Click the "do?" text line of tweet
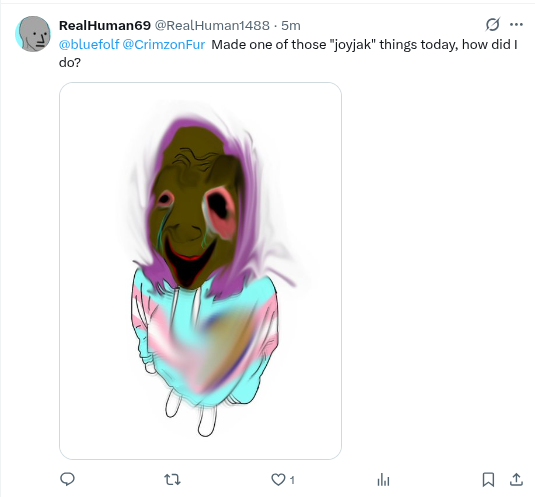The width and height of the screenshot is (535, 497). 70,62
